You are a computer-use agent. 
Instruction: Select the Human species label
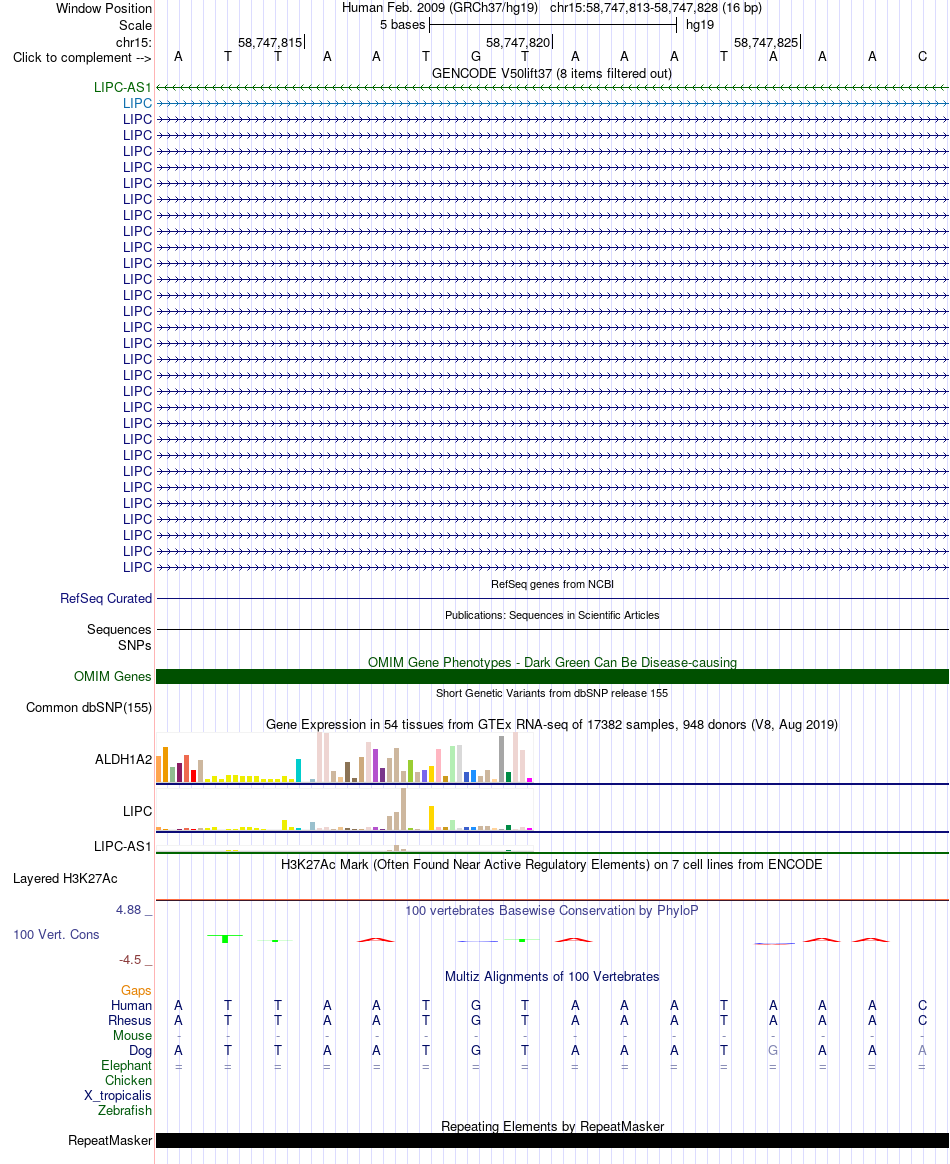[x=131, y=1006]
